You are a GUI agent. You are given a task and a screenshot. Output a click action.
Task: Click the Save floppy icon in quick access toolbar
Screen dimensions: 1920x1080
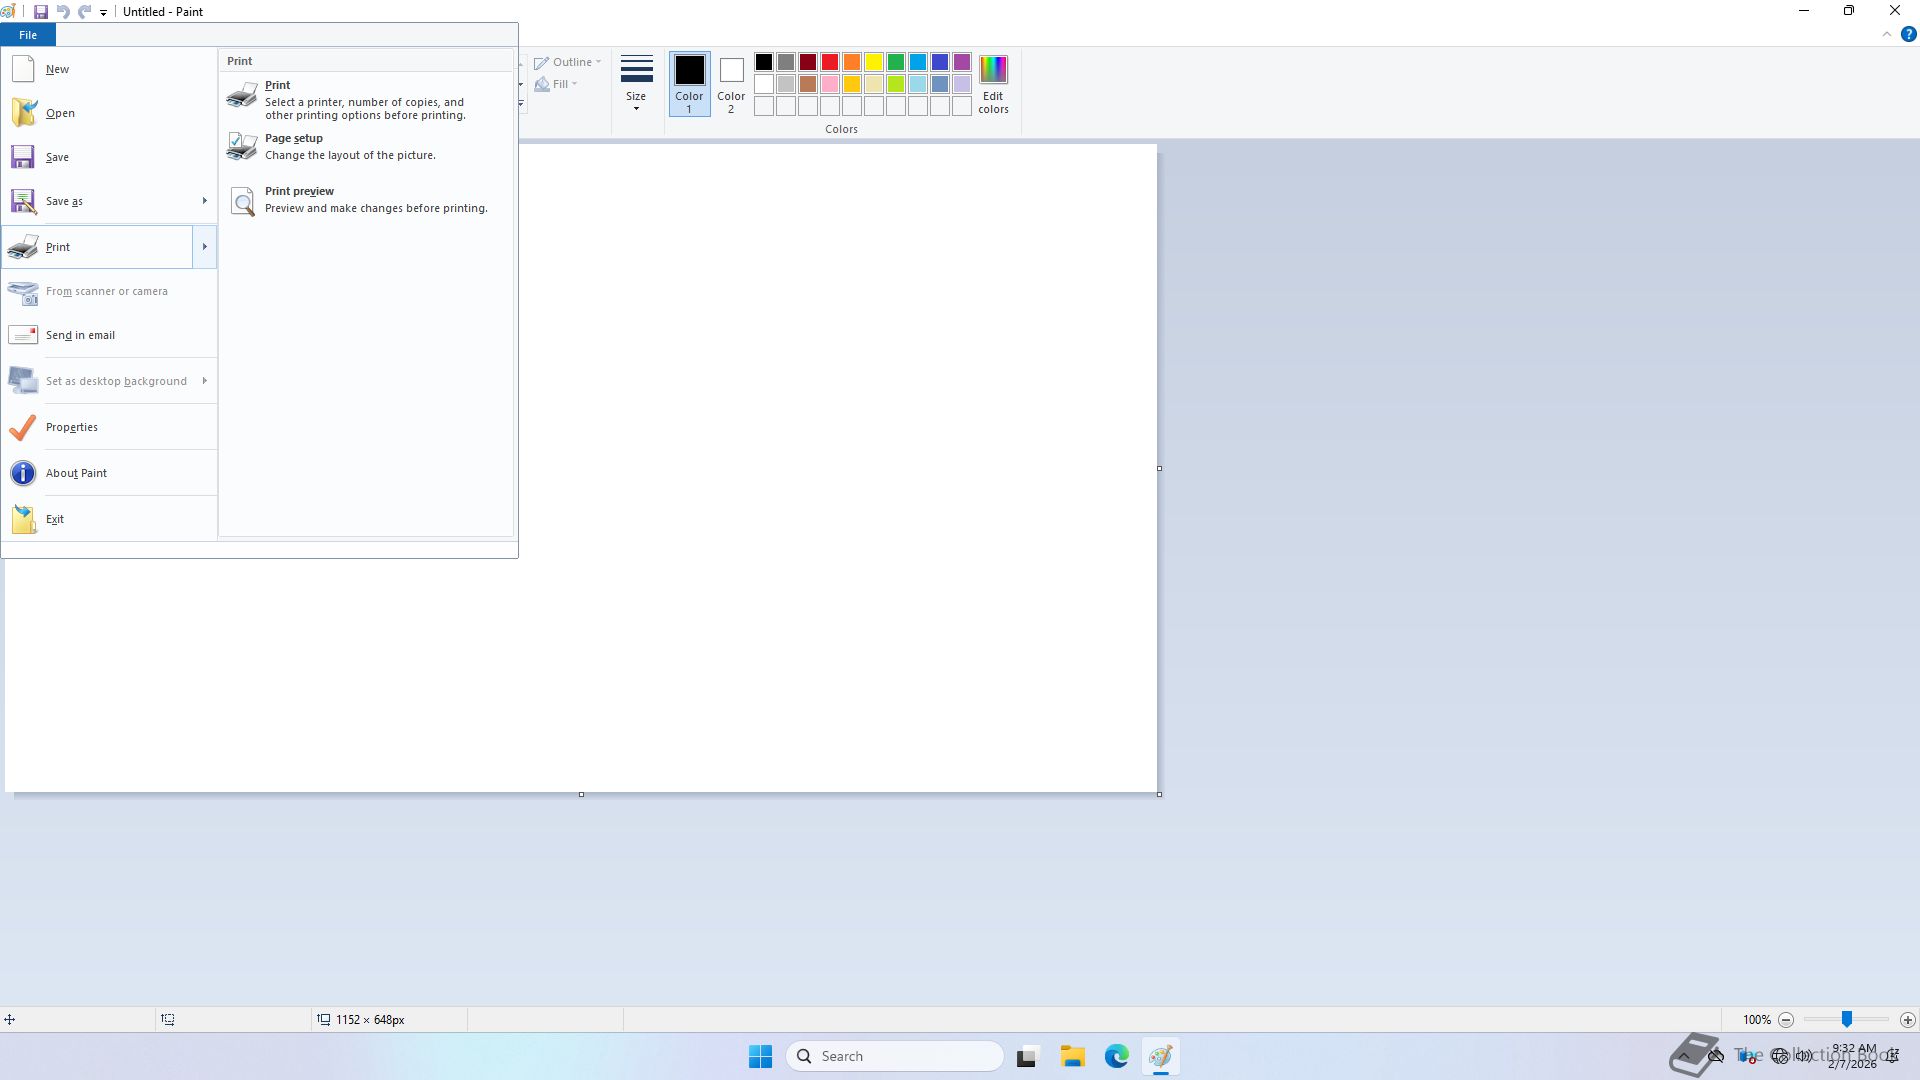[41, 12]
